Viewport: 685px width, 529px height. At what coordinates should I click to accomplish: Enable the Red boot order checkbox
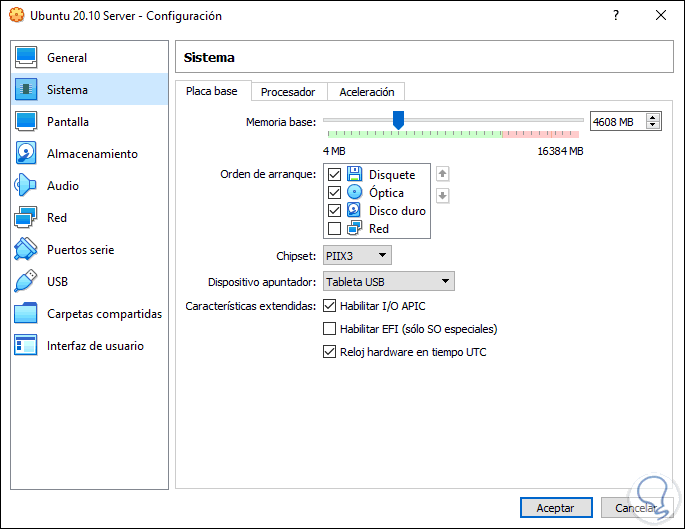335,229
